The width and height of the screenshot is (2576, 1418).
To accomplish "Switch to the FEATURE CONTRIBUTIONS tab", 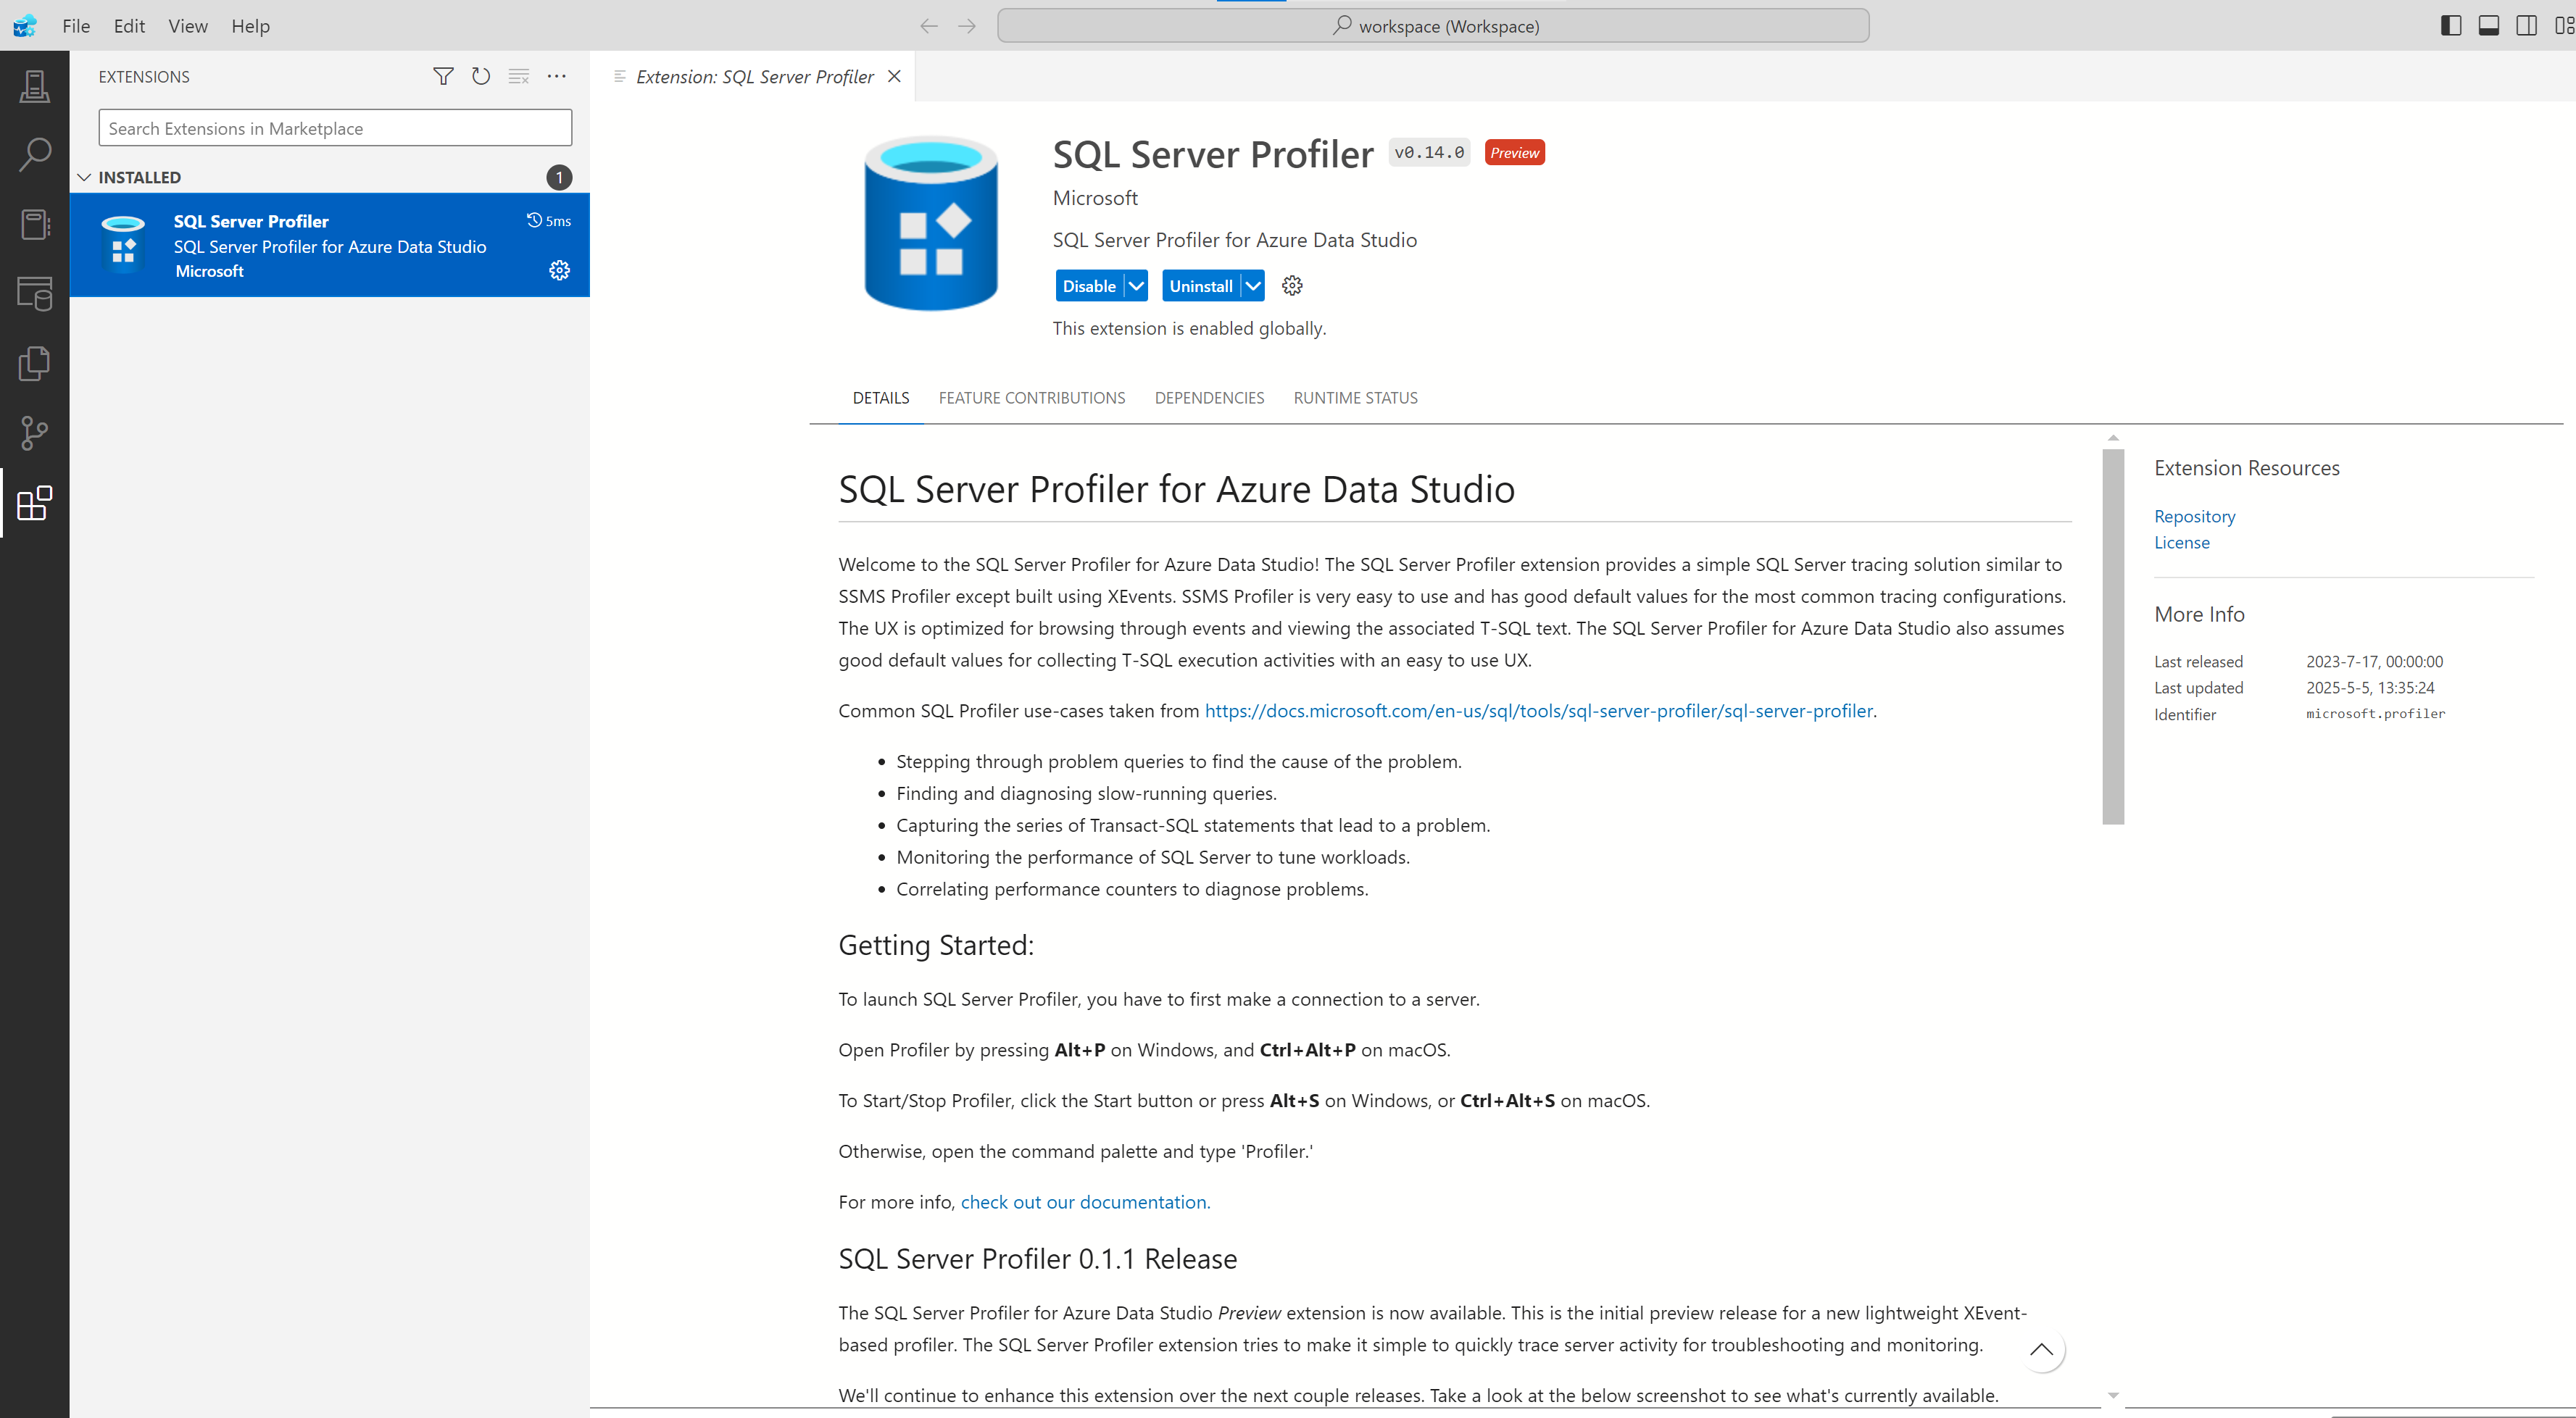I will click(1032, 398).
